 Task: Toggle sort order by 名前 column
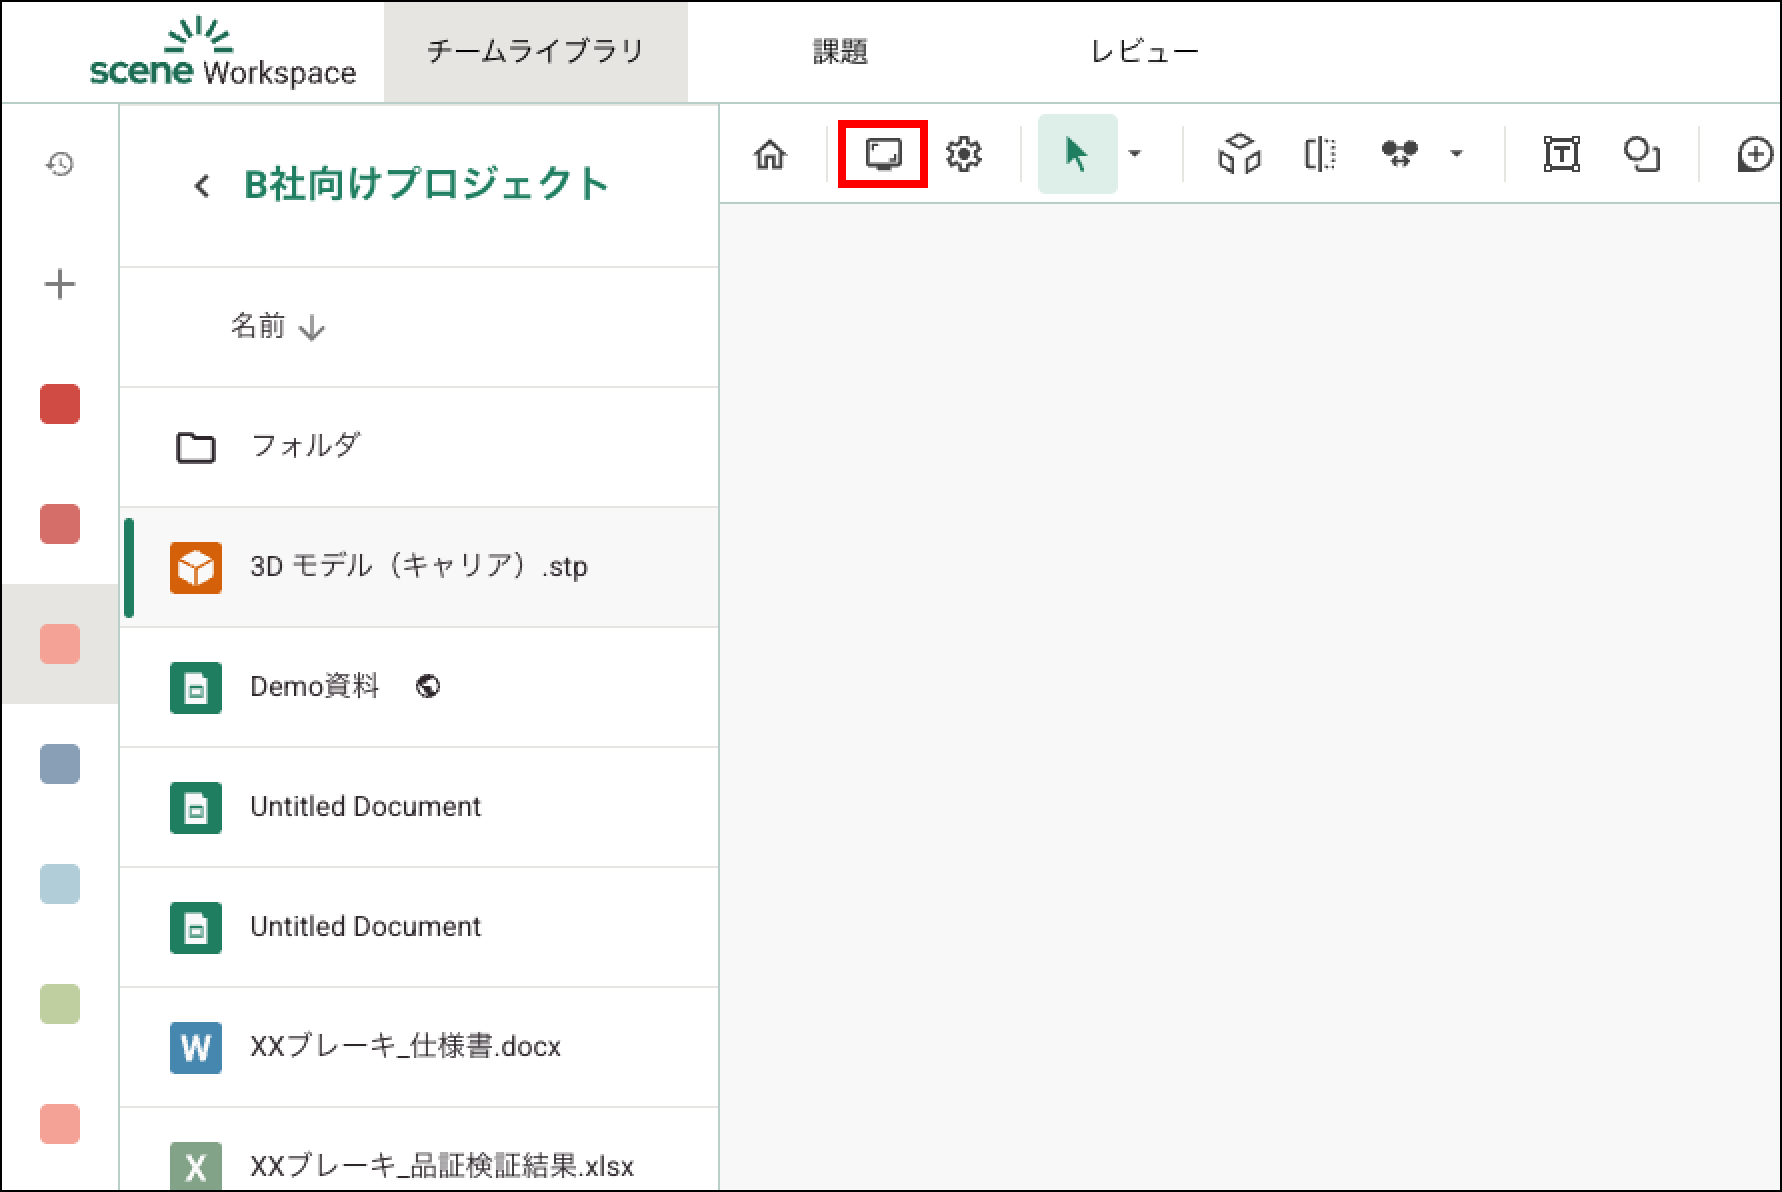click(x=277, y=327)
